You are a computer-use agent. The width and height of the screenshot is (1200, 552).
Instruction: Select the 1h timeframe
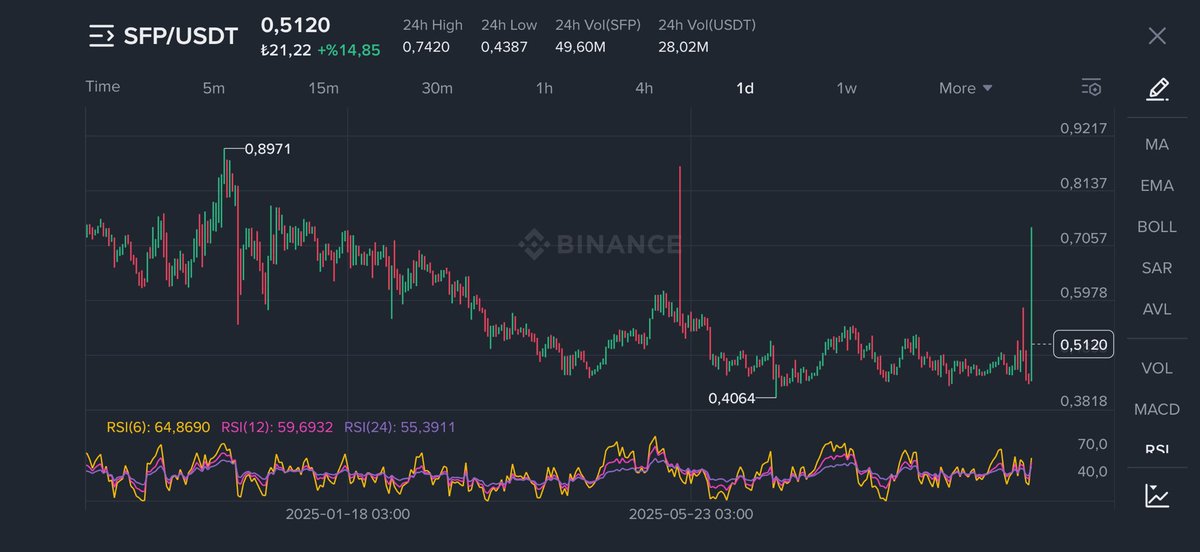[544, 88]
